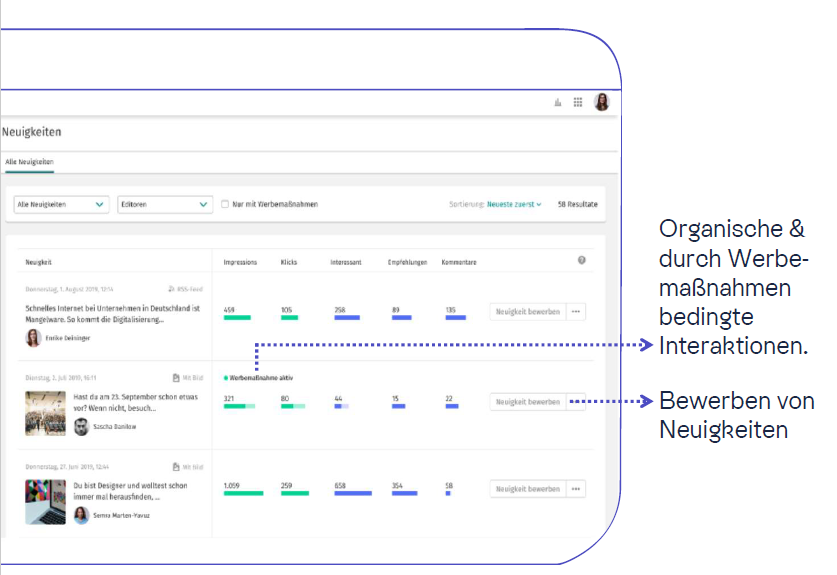Click Sascha Bonilow's author avatar

pyautogui.click(x=82, y=426)
